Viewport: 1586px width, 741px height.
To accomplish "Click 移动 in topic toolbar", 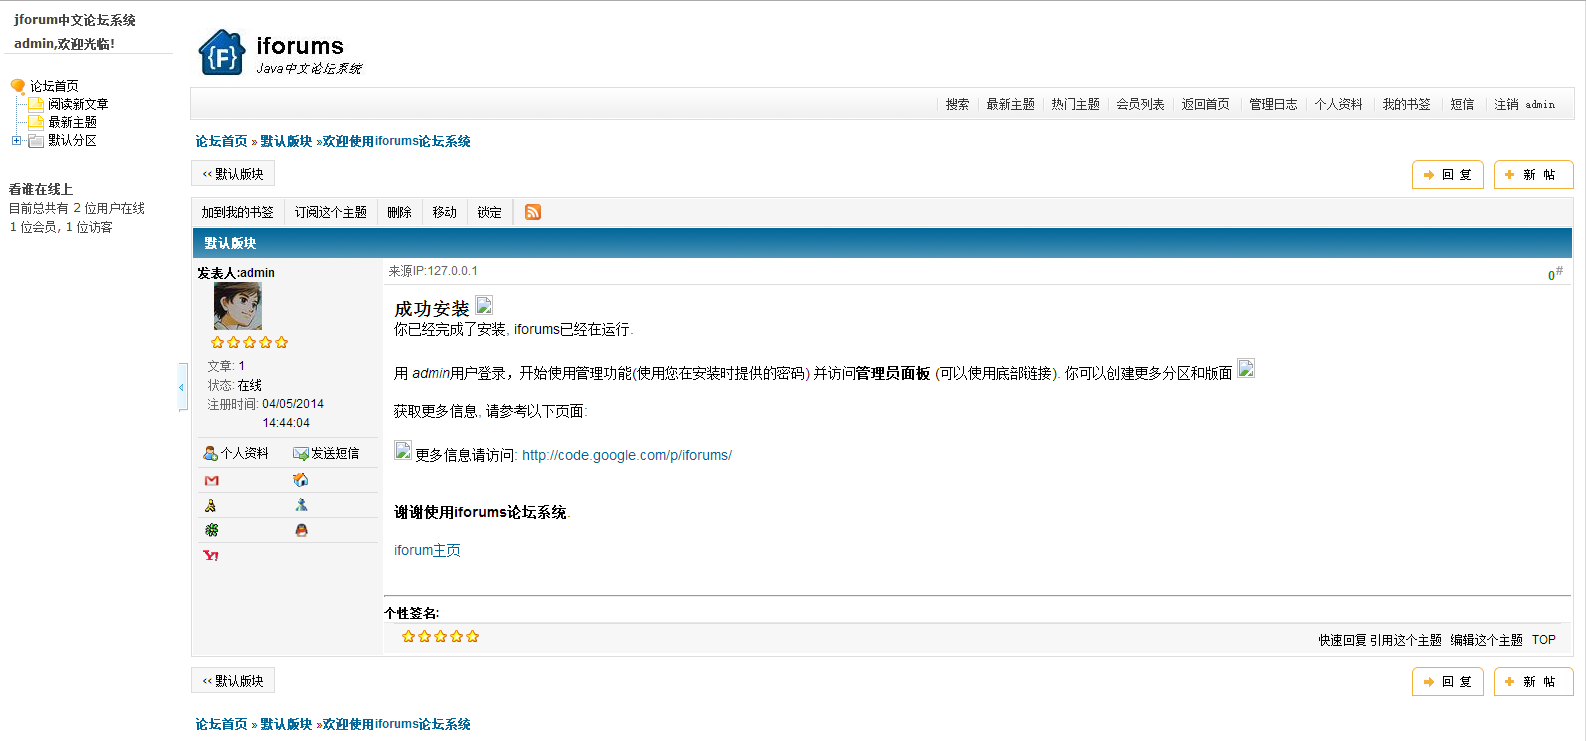I will [444, 212].
